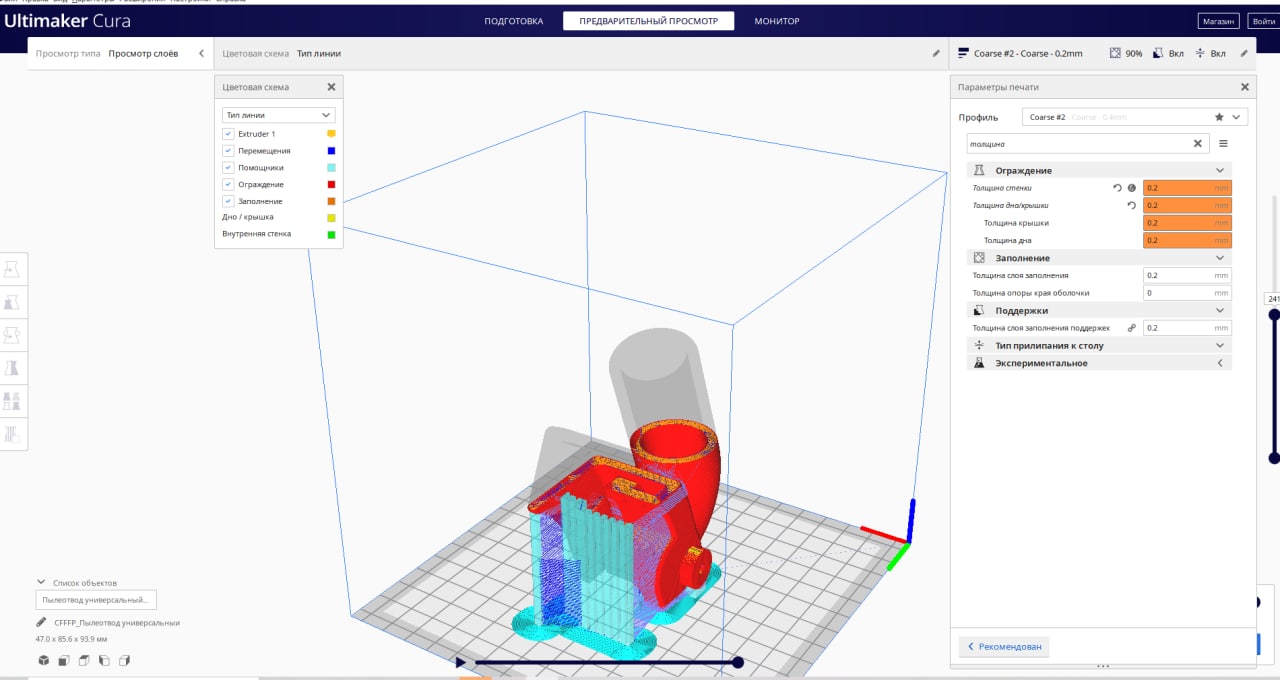Switch to top view cube icon
The height and width of the screenshot is (680, 1280).
(84, 660)
